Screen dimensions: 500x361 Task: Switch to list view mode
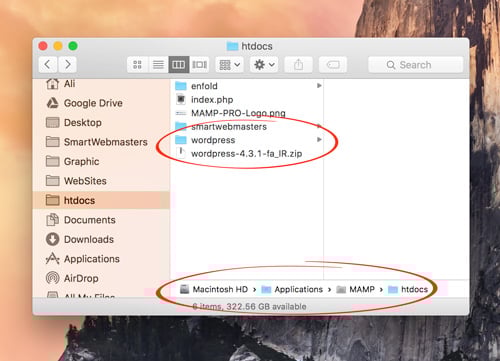(158, 64)
